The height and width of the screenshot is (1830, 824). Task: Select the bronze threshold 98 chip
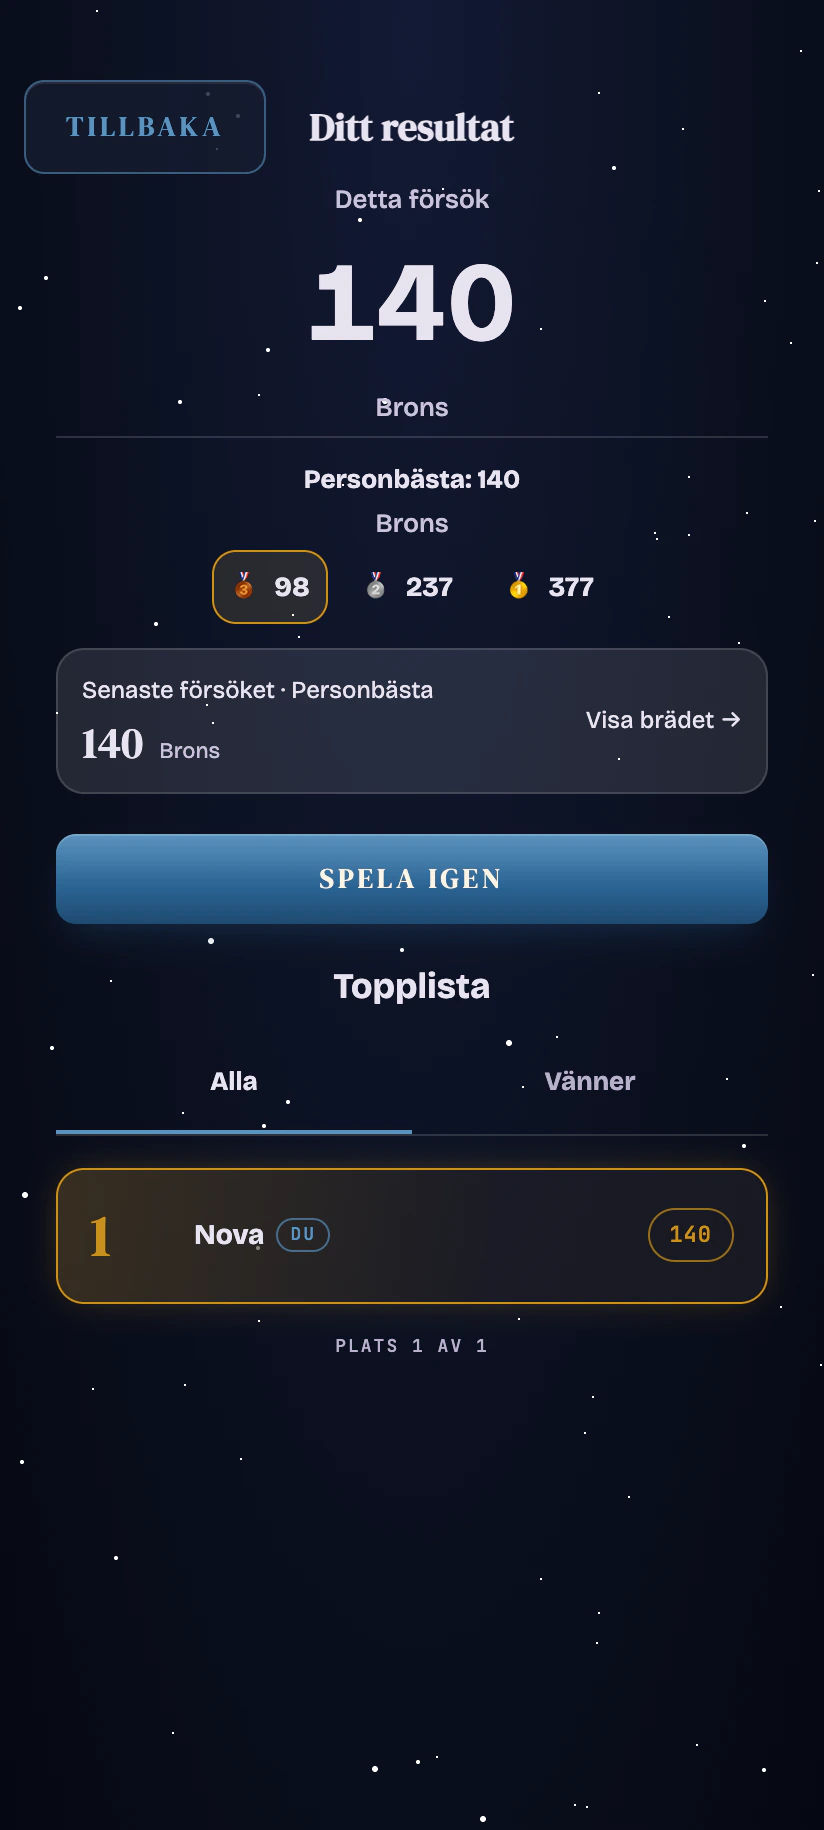[270, 587]
